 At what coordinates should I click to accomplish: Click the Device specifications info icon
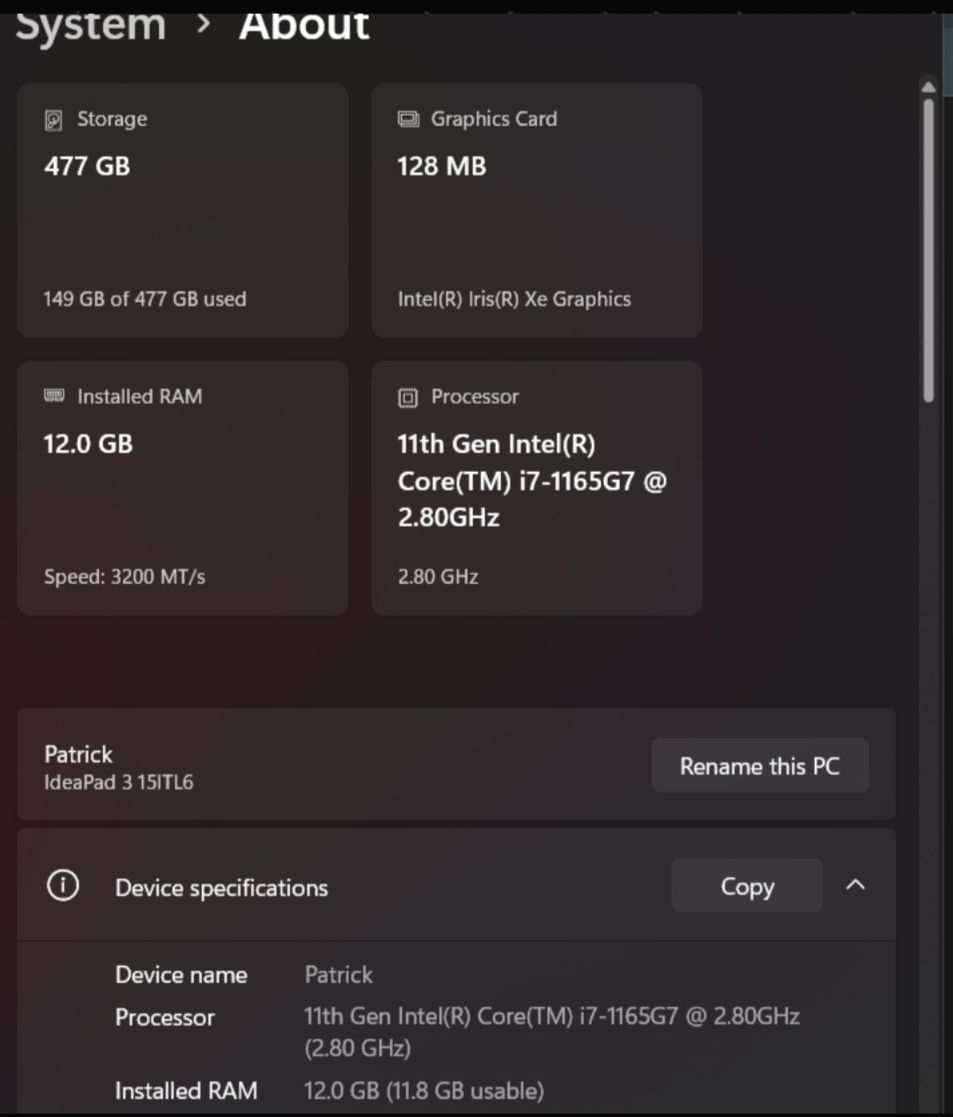click(63, 886)
